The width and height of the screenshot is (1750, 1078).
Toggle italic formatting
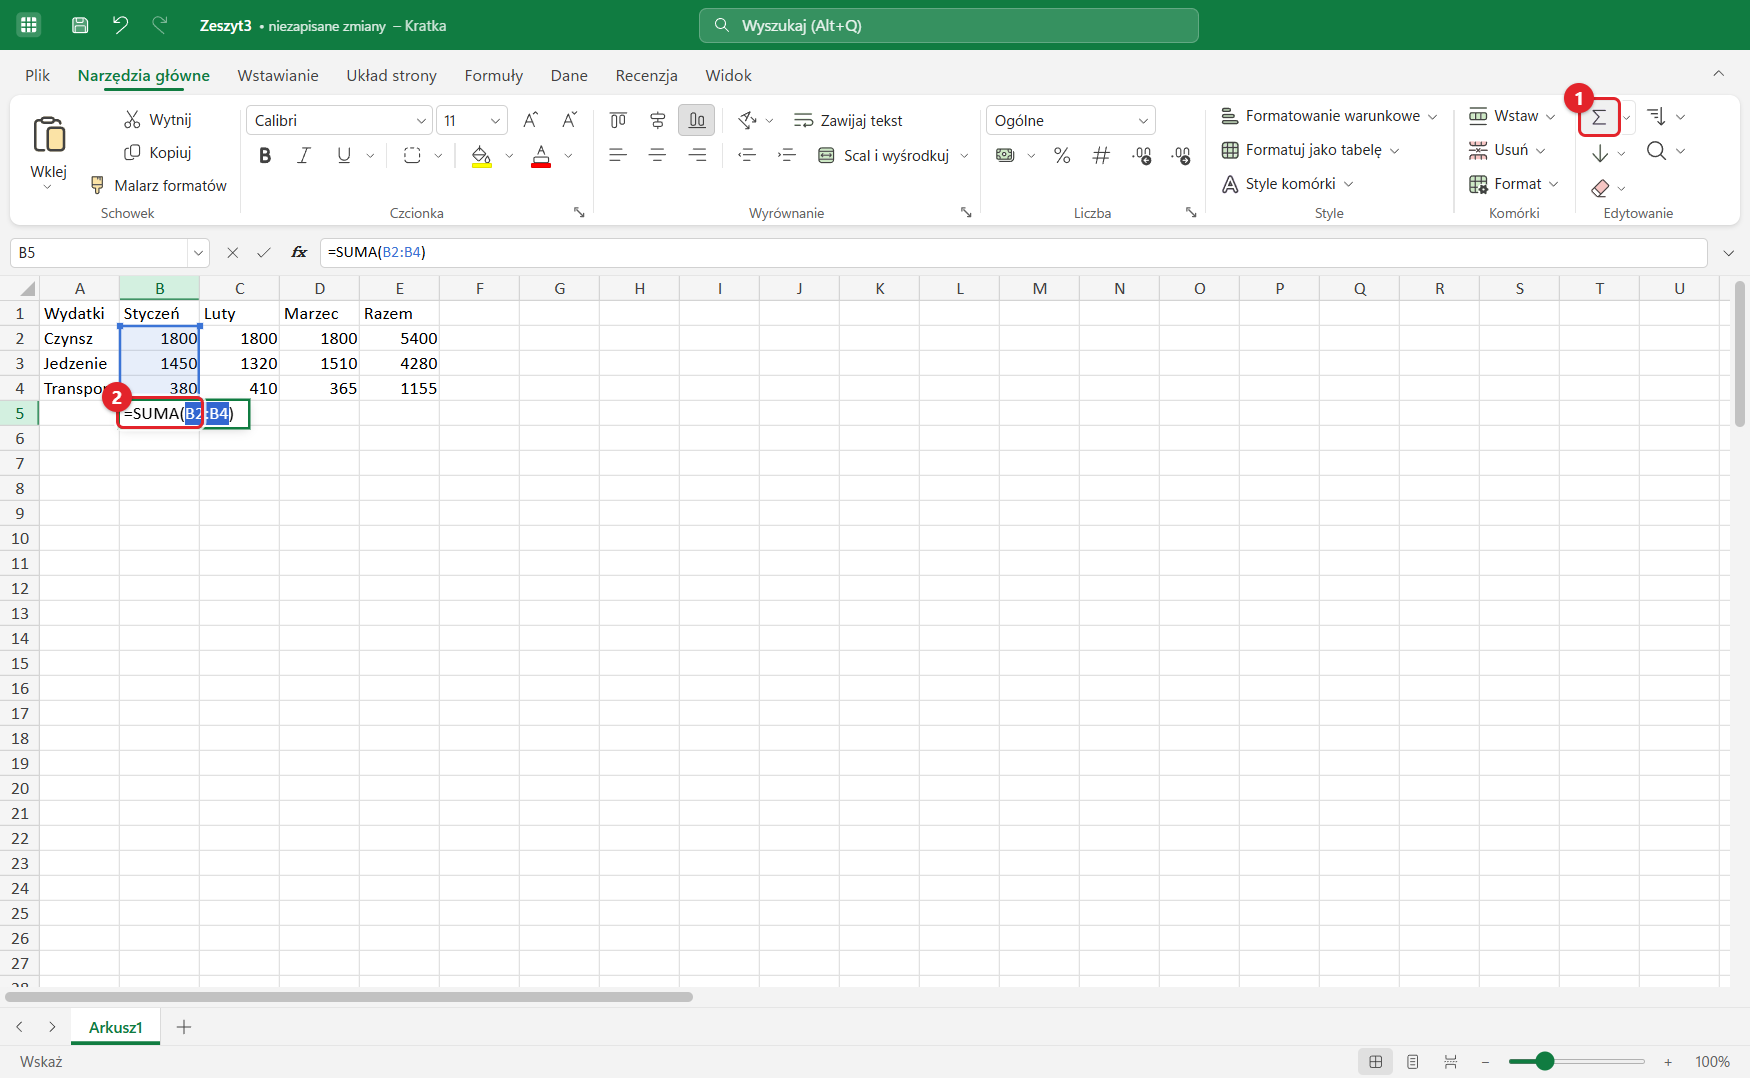point(304,155)
